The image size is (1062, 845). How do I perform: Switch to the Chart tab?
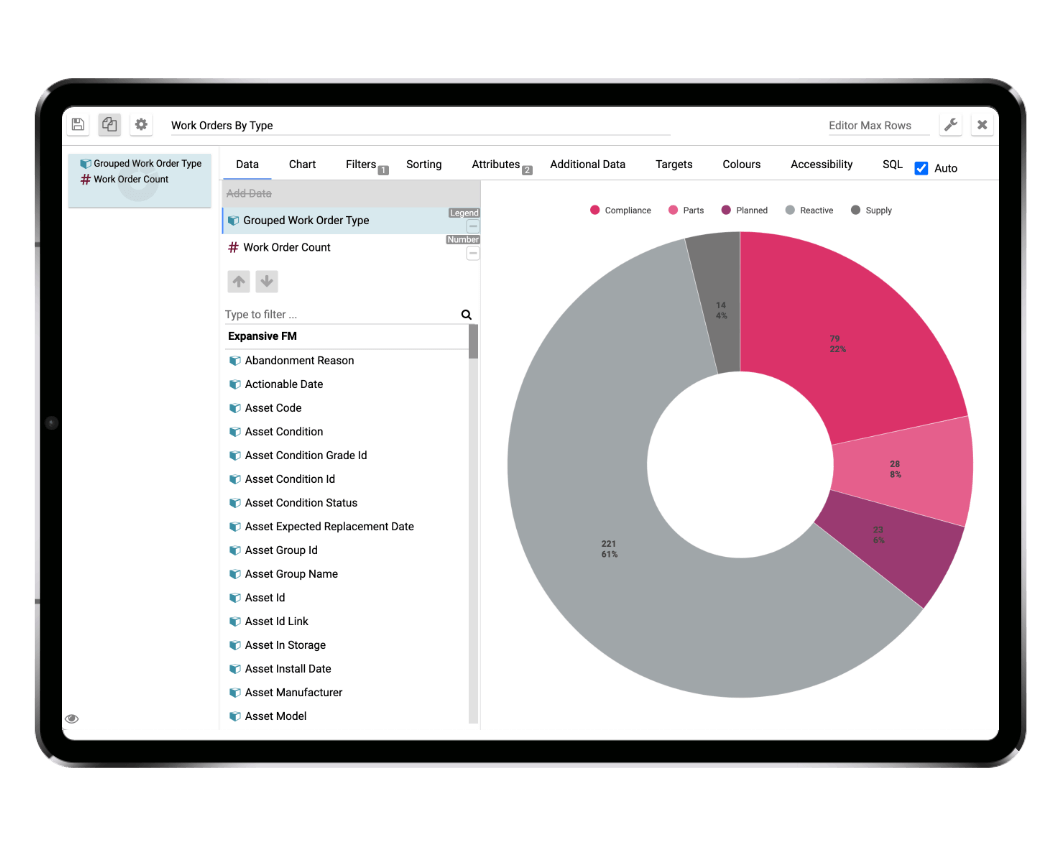point(302,164)
